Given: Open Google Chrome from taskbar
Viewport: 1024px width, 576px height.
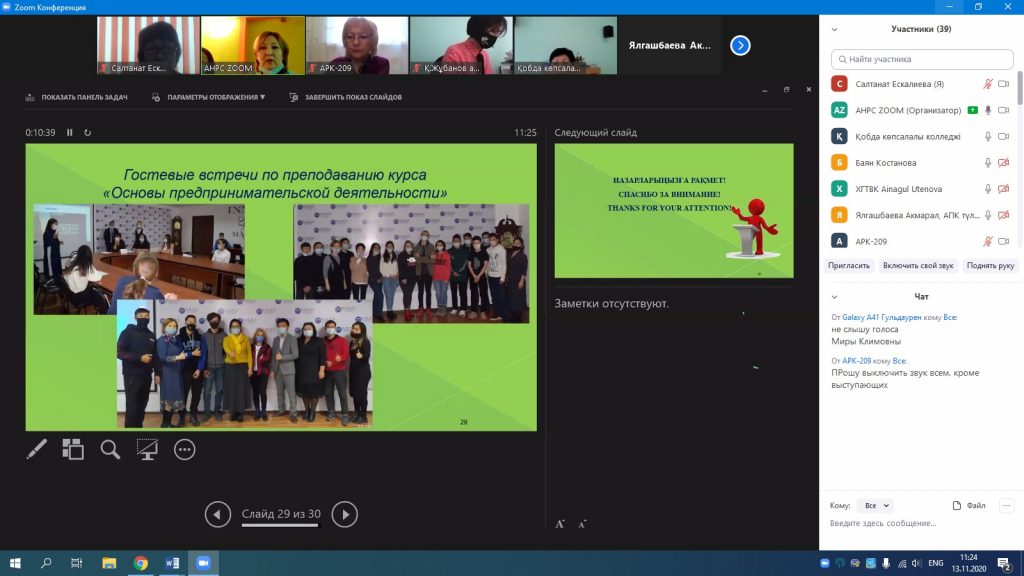Looking at the screenshot, I should (x=140, y=563).
